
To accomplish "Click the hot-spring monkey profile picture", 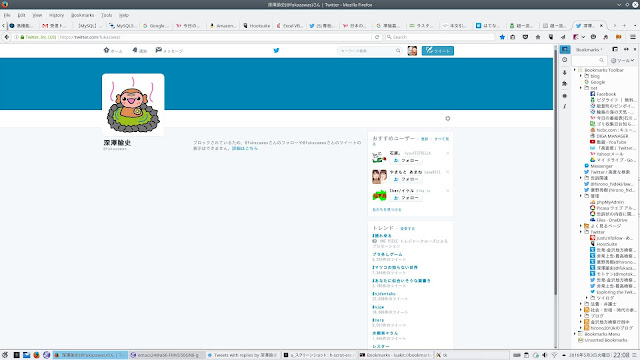I will (x=133, y=105).
